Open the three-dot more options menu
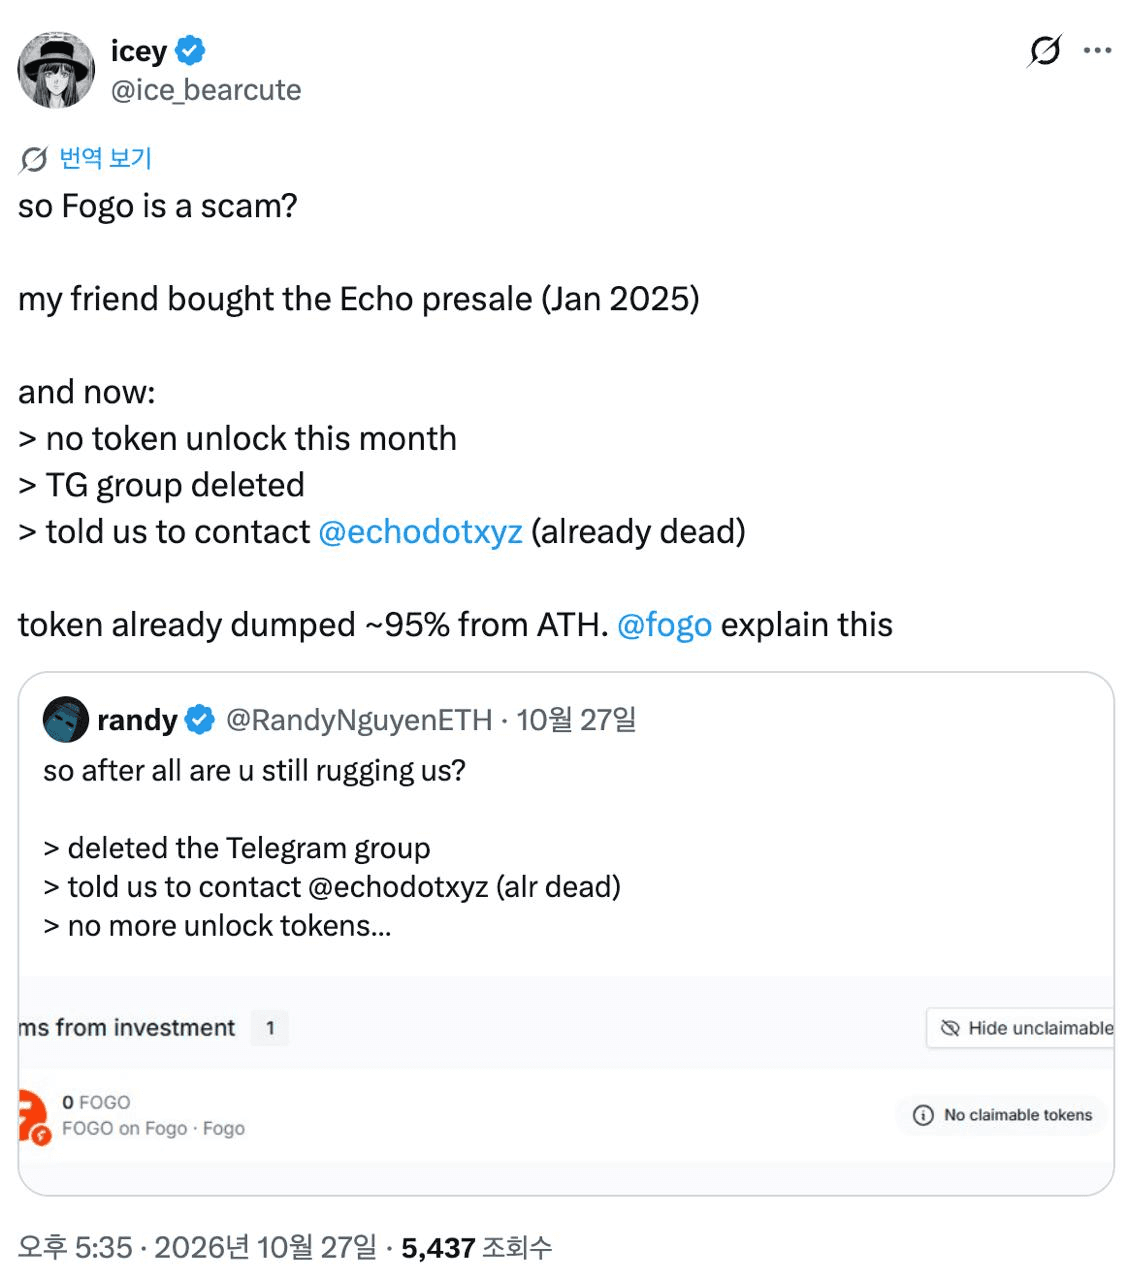The image size is (1129, 1280). point(1097,50)
